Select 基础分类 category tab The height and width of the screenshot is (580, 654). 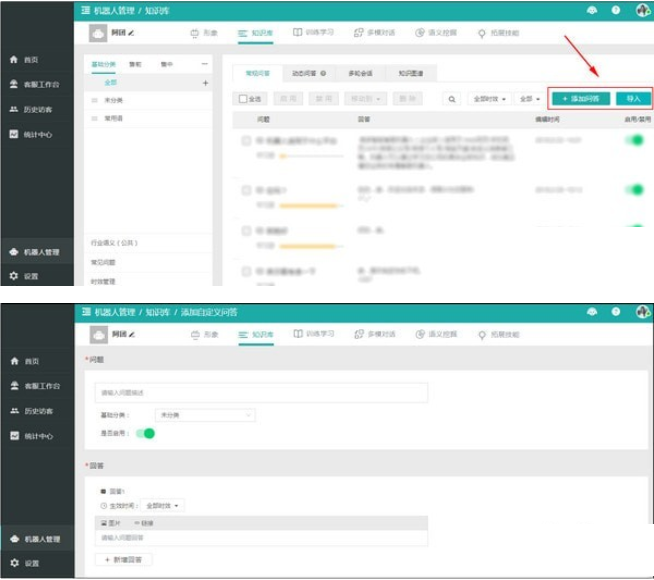103,64
